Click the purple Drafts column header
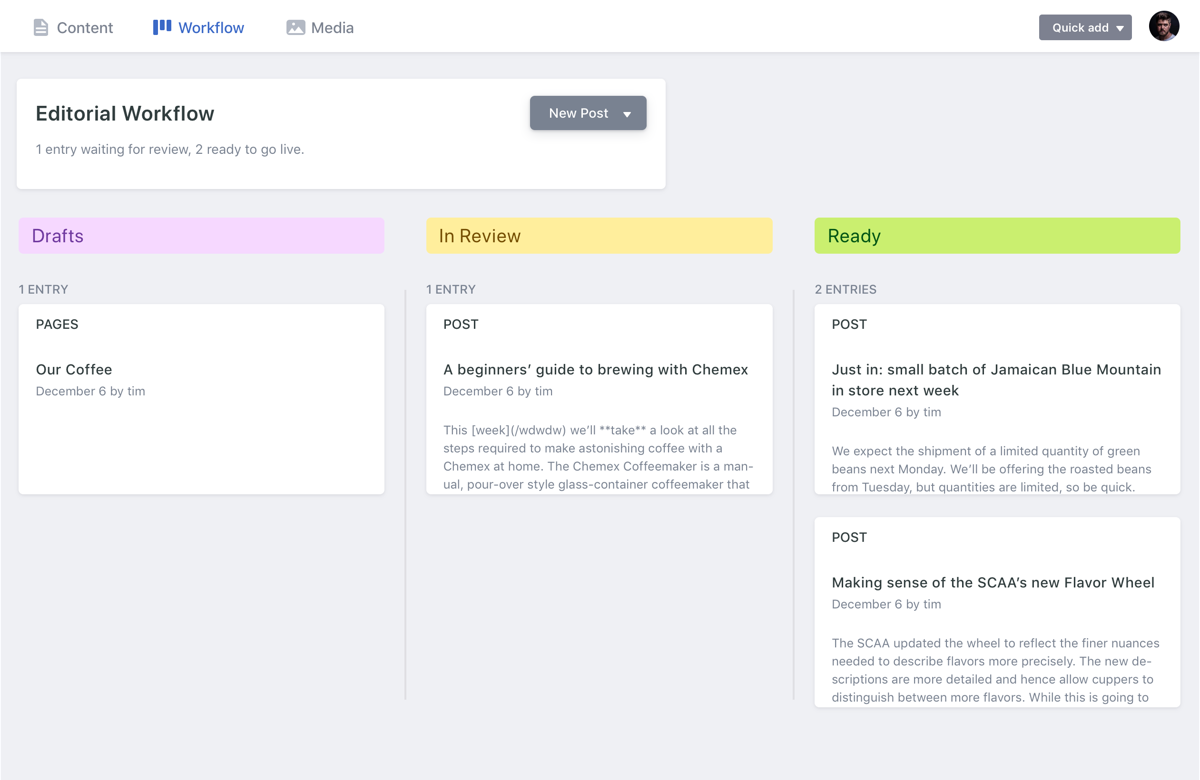The width and height of the screenshot is (1200, 780). [x=200, y=235]
